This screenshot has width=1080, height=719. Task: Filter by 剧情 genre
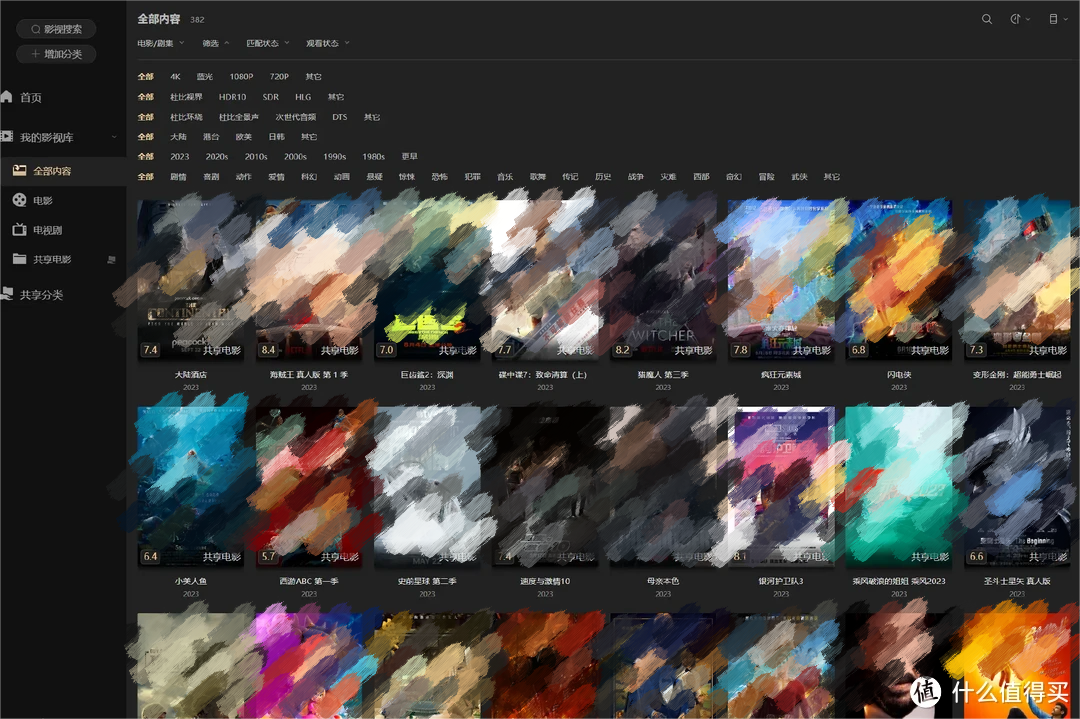pos(178,177)
